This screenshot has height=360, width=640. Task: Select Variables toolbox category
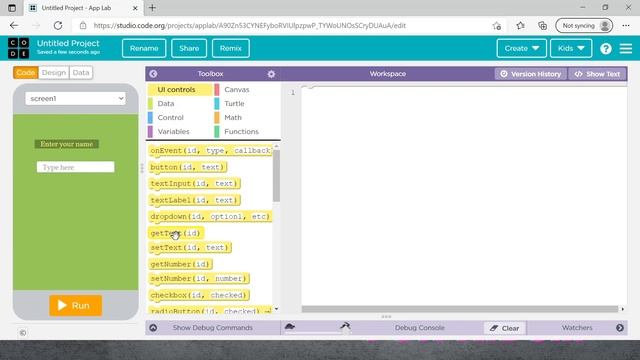pos(173,131)
